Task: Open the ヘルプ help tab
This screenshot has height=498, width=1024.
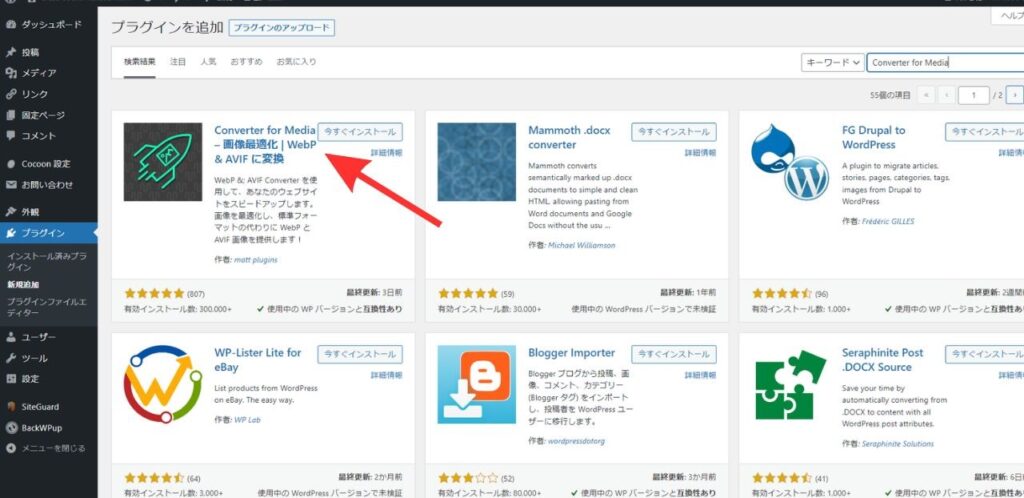Action: [x=1008, y=17]
